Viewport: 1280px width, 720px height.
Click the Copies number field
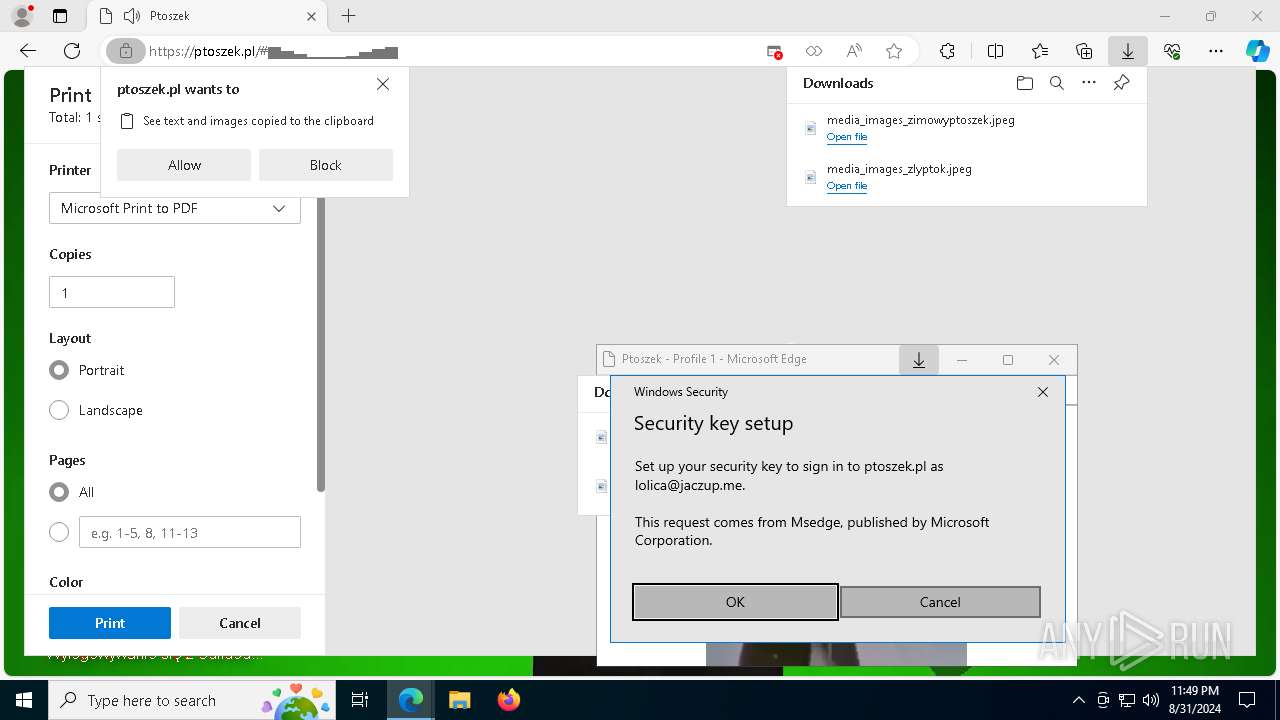pyautogui.click(x=112, y=292)
